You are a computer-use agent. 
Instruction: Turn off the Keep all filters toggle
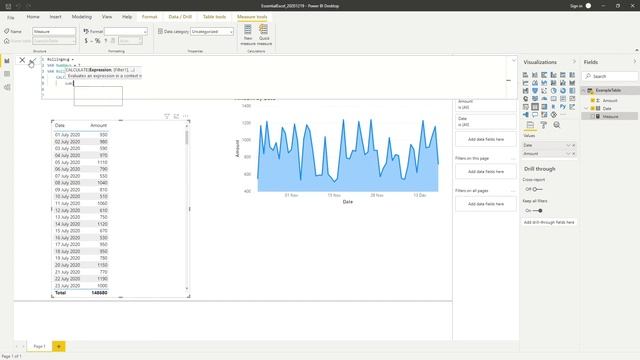[x=538, y=211]
